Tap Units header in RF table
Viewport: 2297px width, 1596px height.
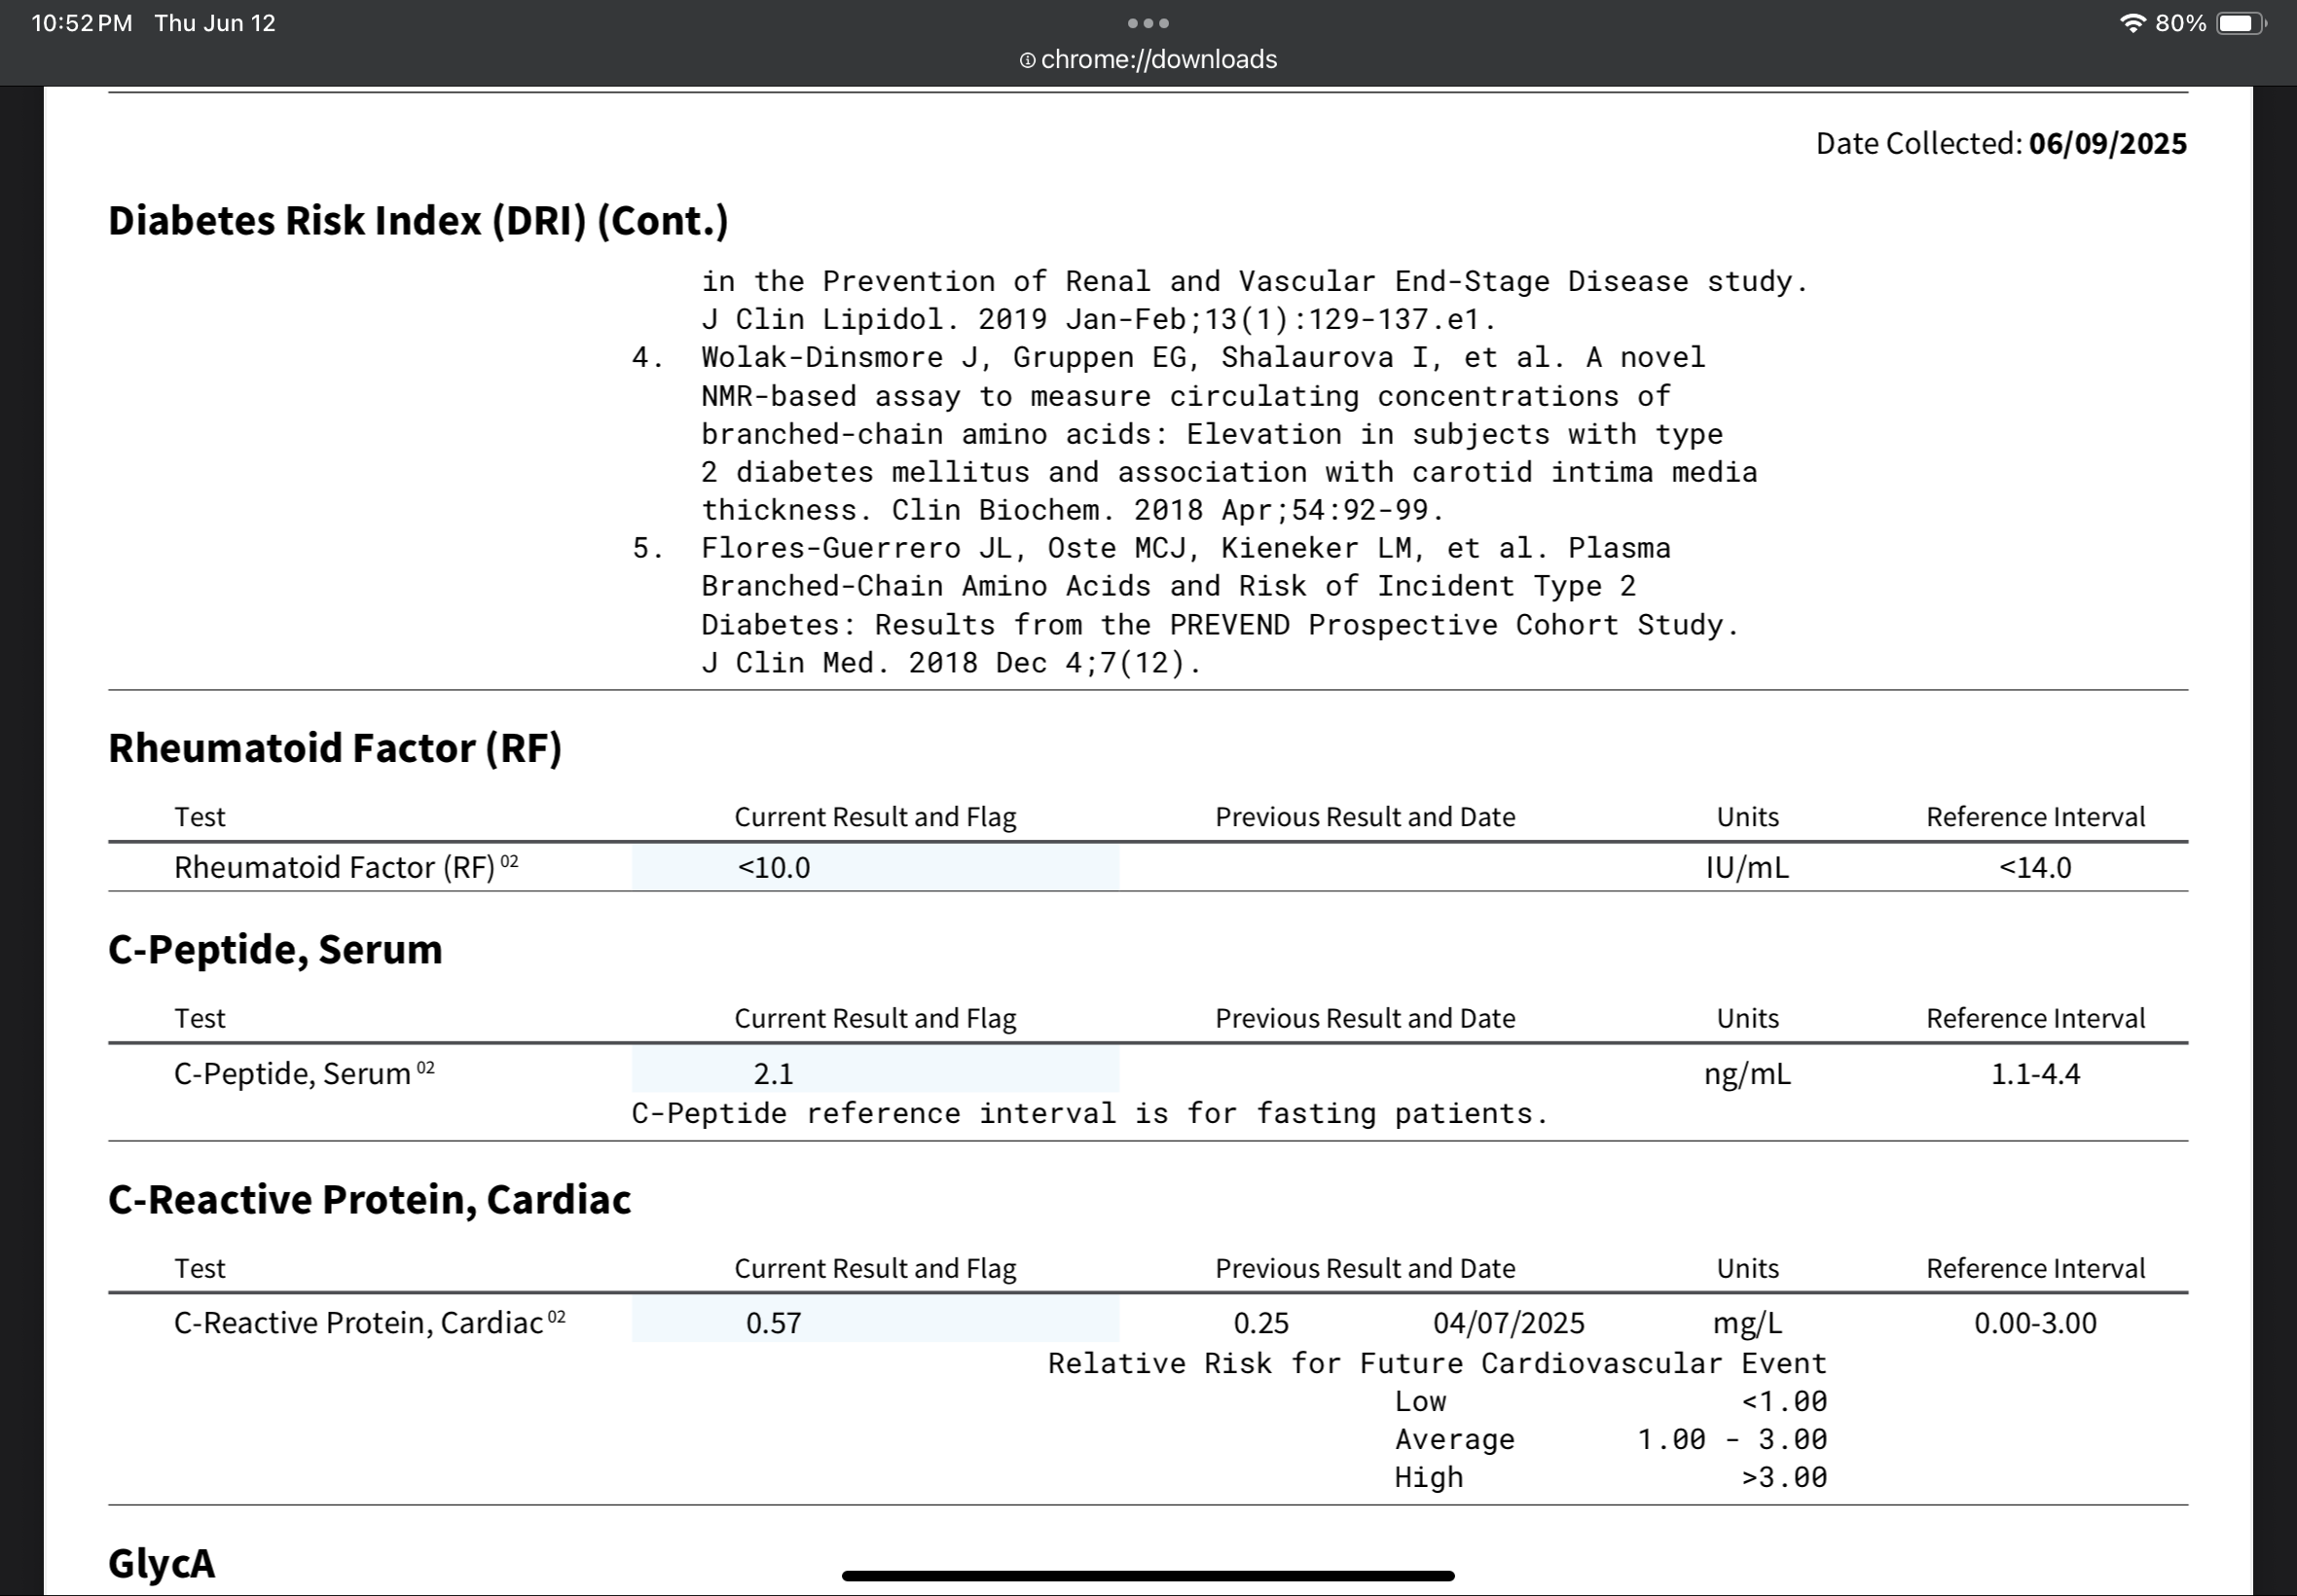(1747, 817)
